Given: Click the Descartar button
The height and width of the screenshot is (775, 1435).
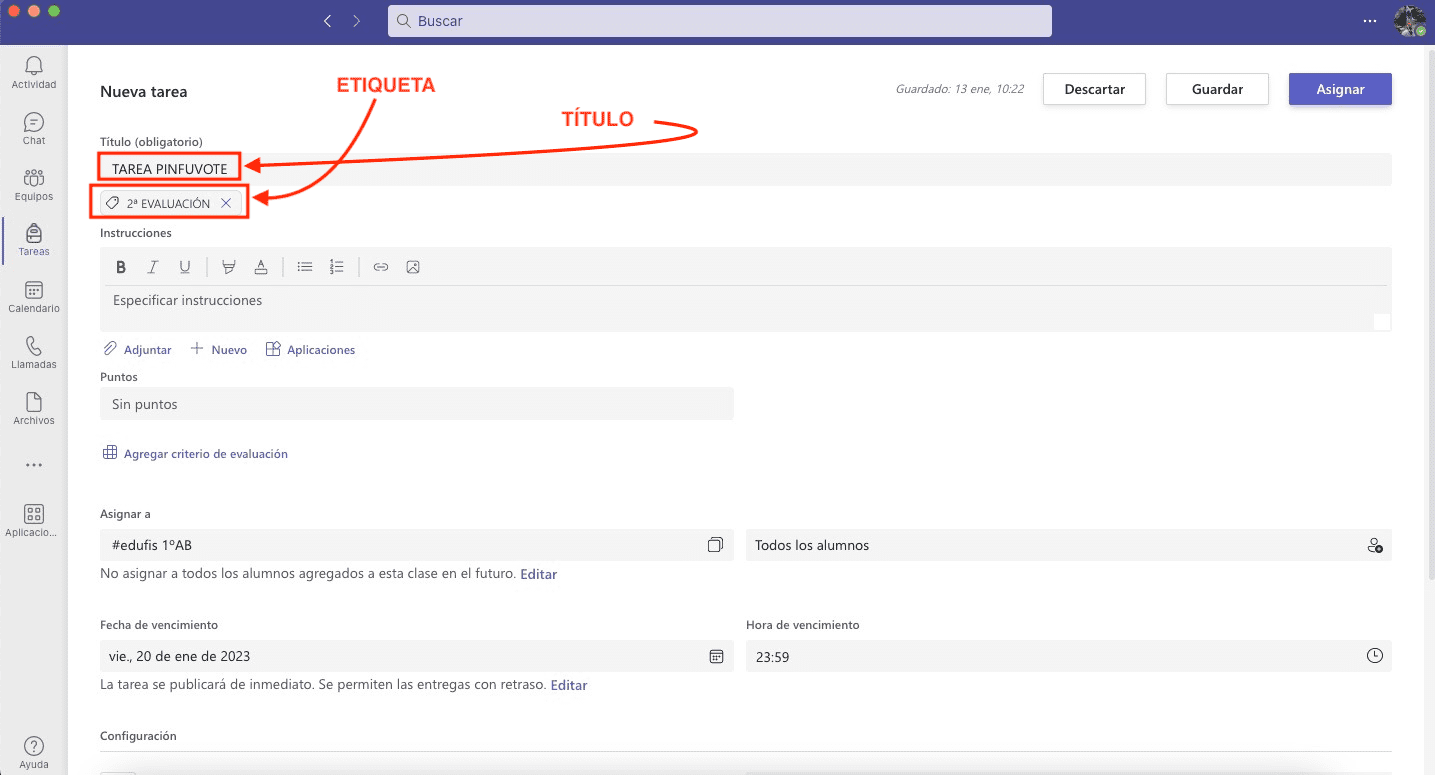Looking at the screenshot, I should (x=1094, y=89).
